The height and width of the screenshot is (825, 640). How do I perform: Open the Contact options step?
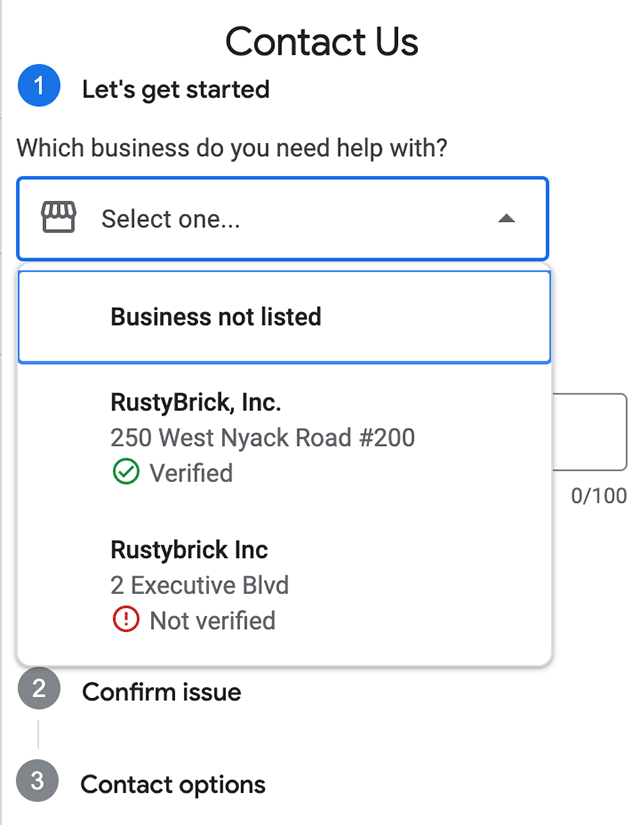173,784
